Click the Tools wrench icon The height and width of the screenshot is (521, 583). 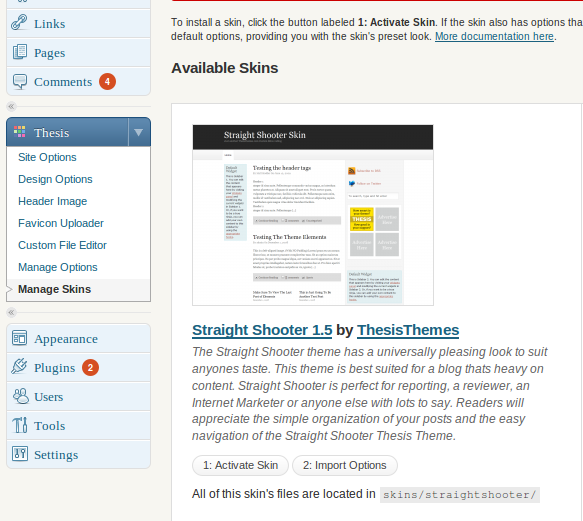coord(20,425)
